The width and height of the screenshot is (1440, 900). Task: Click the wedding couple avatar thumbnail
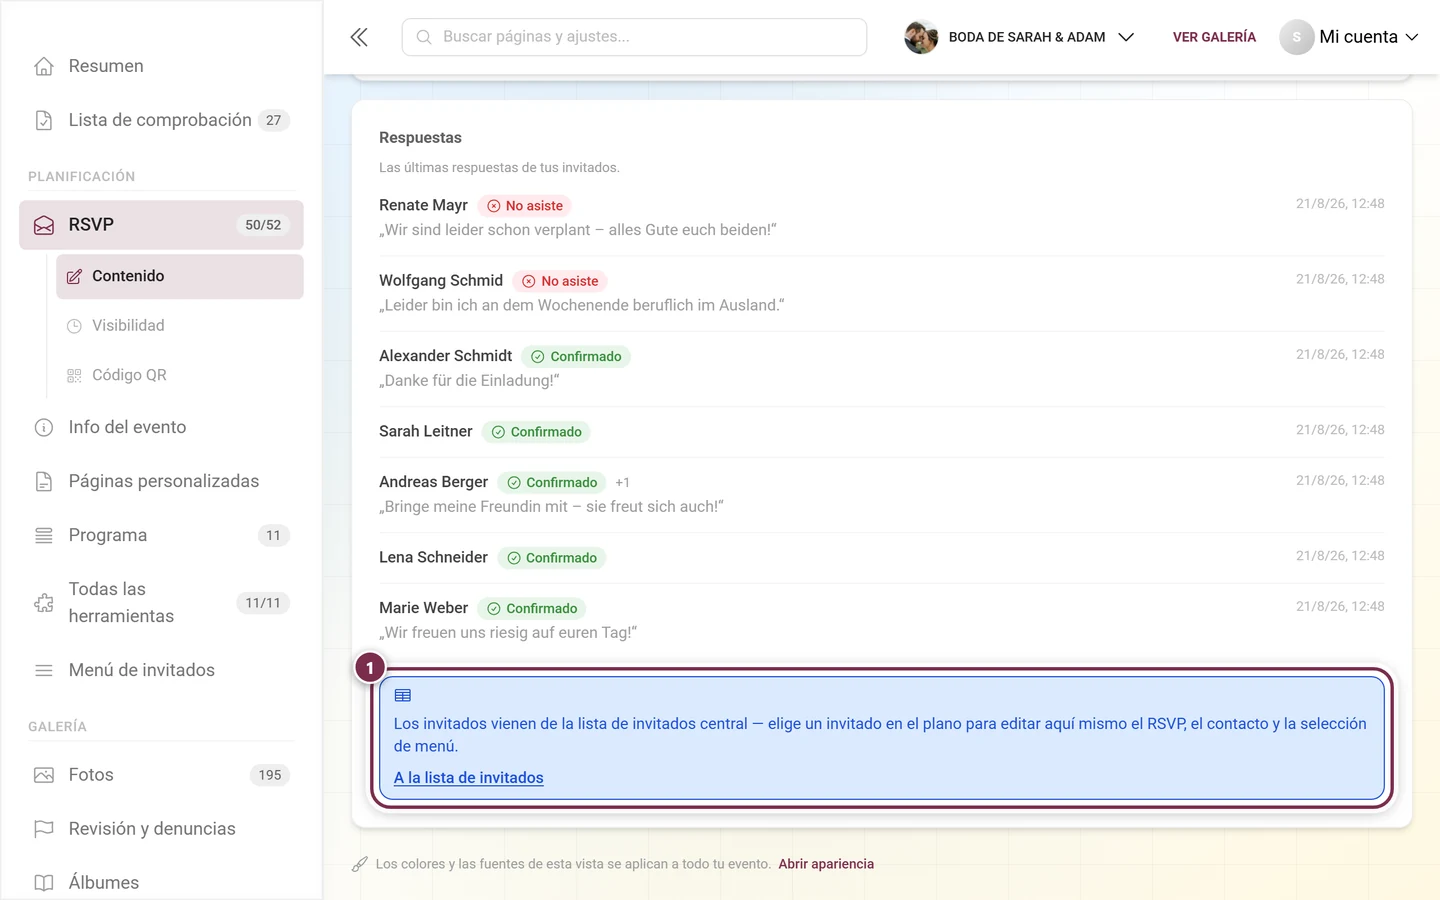921,37
